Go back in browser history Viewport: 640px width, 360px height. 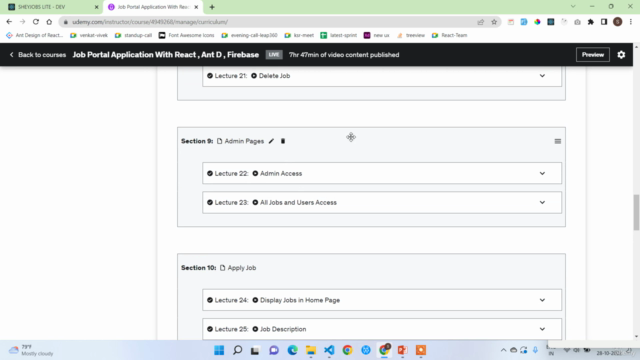coord(9,22)
